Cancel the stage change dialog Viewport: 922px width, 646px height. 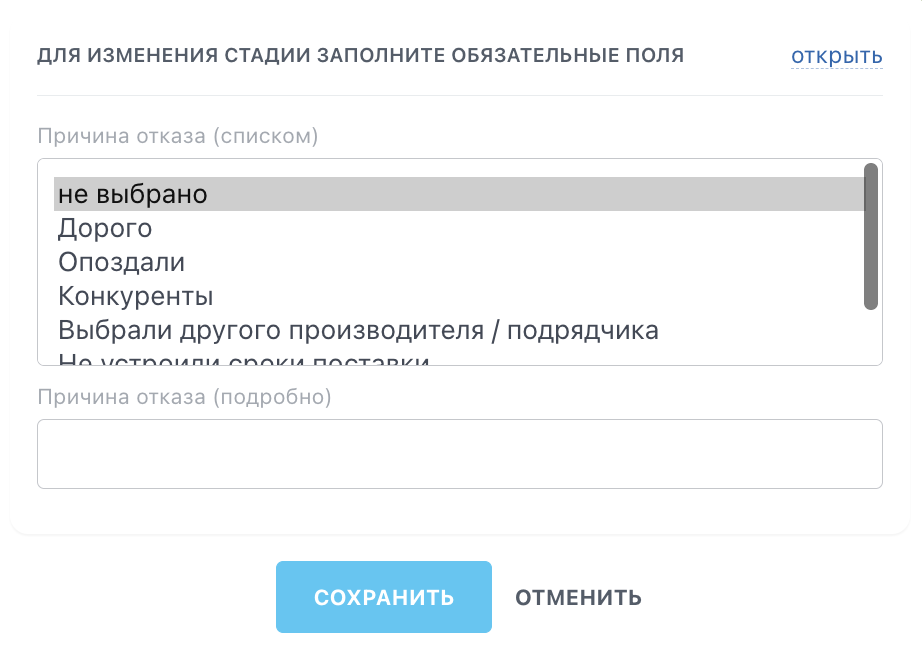coord(578,598)
